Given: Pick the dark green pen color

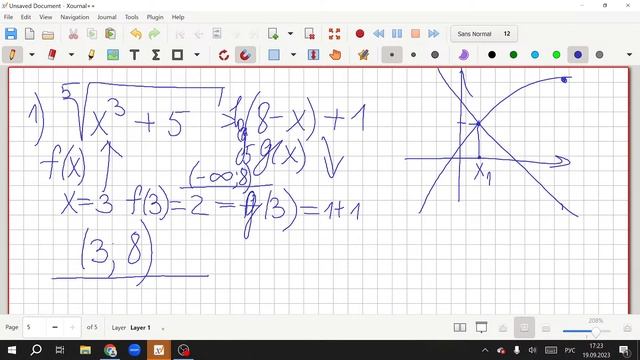Looking at the screenshot, I should click(x=513, y=55).
